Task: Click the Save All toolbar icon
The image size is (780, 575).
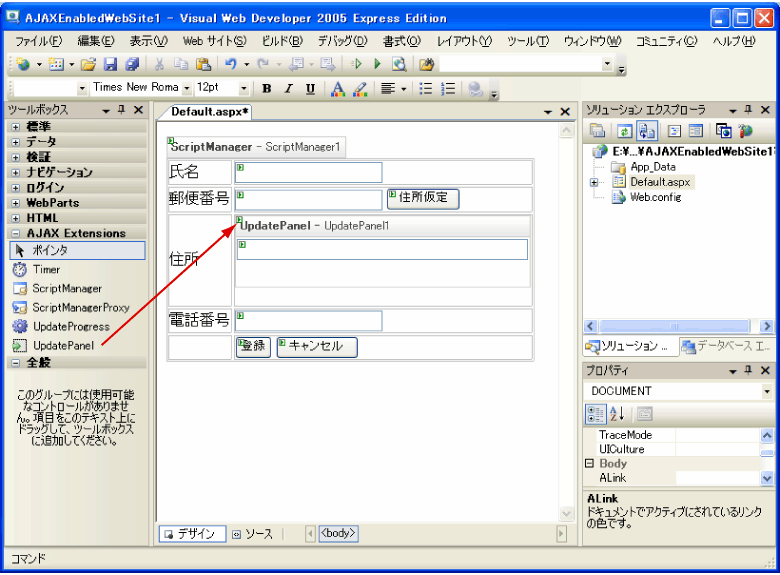Action: click(132, 64)
